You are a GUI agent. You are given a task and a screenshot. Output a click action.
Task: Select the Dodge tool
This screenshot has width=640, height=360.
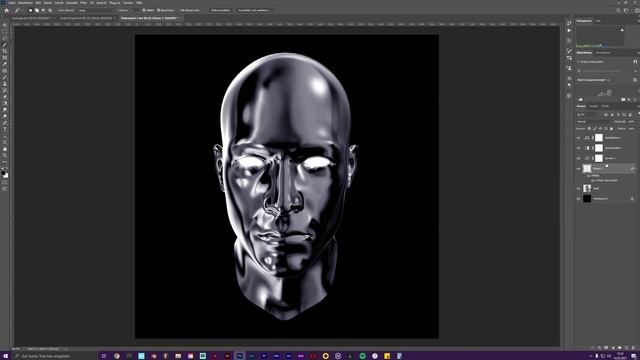pyautogui.click(x=5, y=116)
